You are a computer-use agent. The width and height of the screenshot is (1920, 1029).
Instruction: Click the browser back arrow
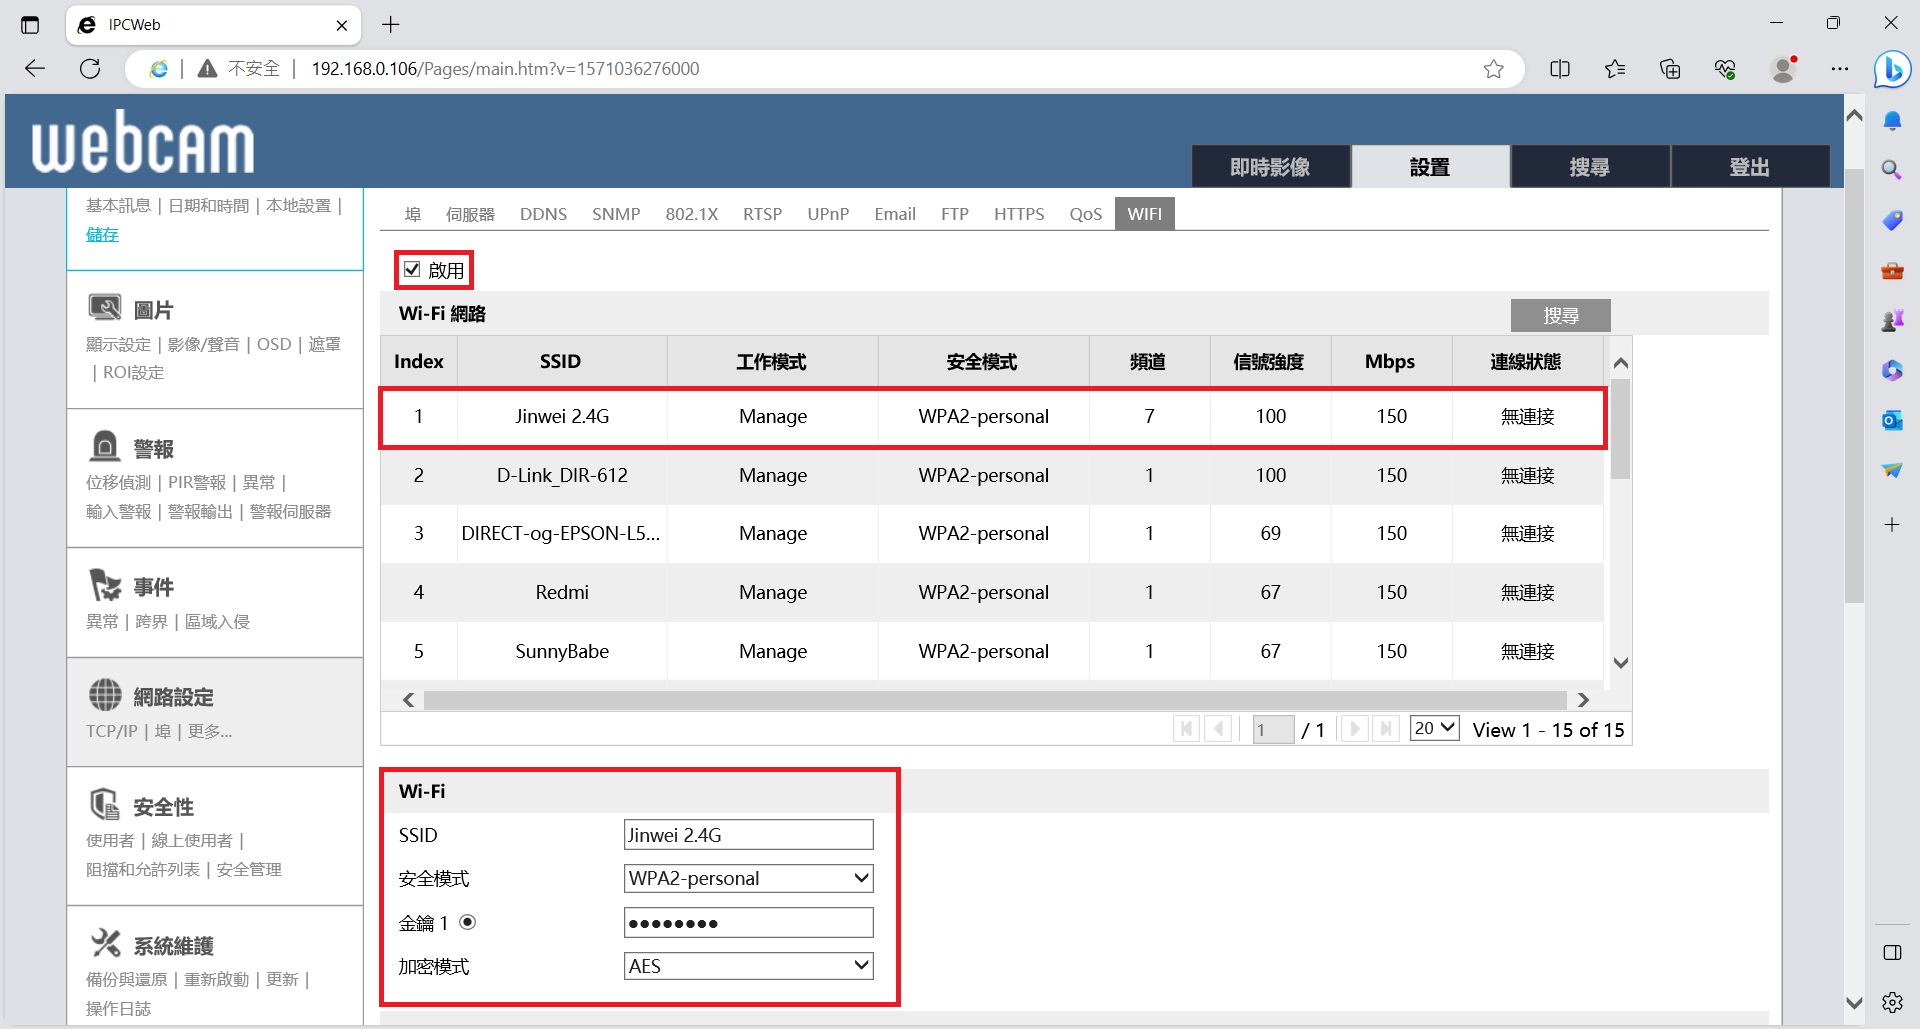pyautogui.click(x=35, y=68)
